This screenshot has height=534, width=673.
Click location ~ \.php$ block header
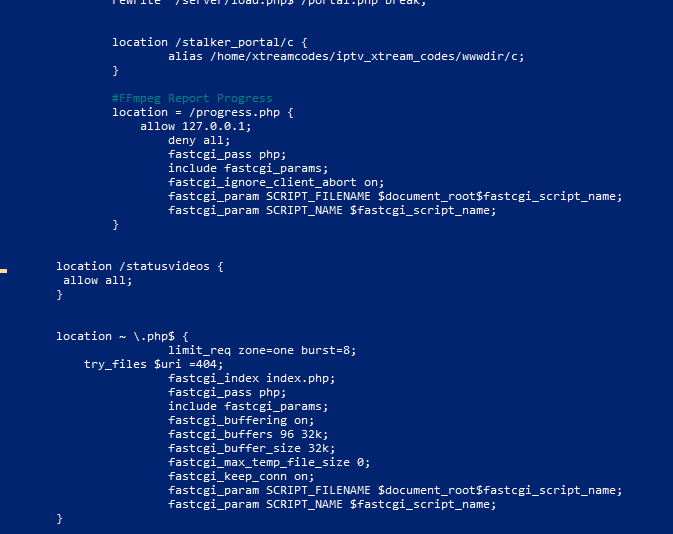pos(122,336)
